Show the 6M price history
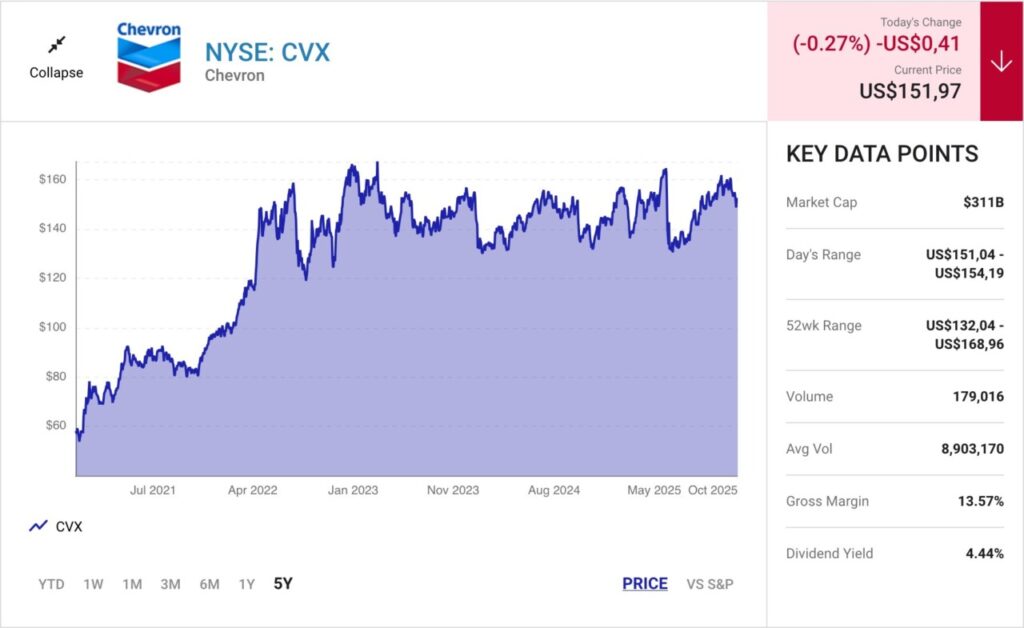The image size is (1024, 628). pos(209,584)
